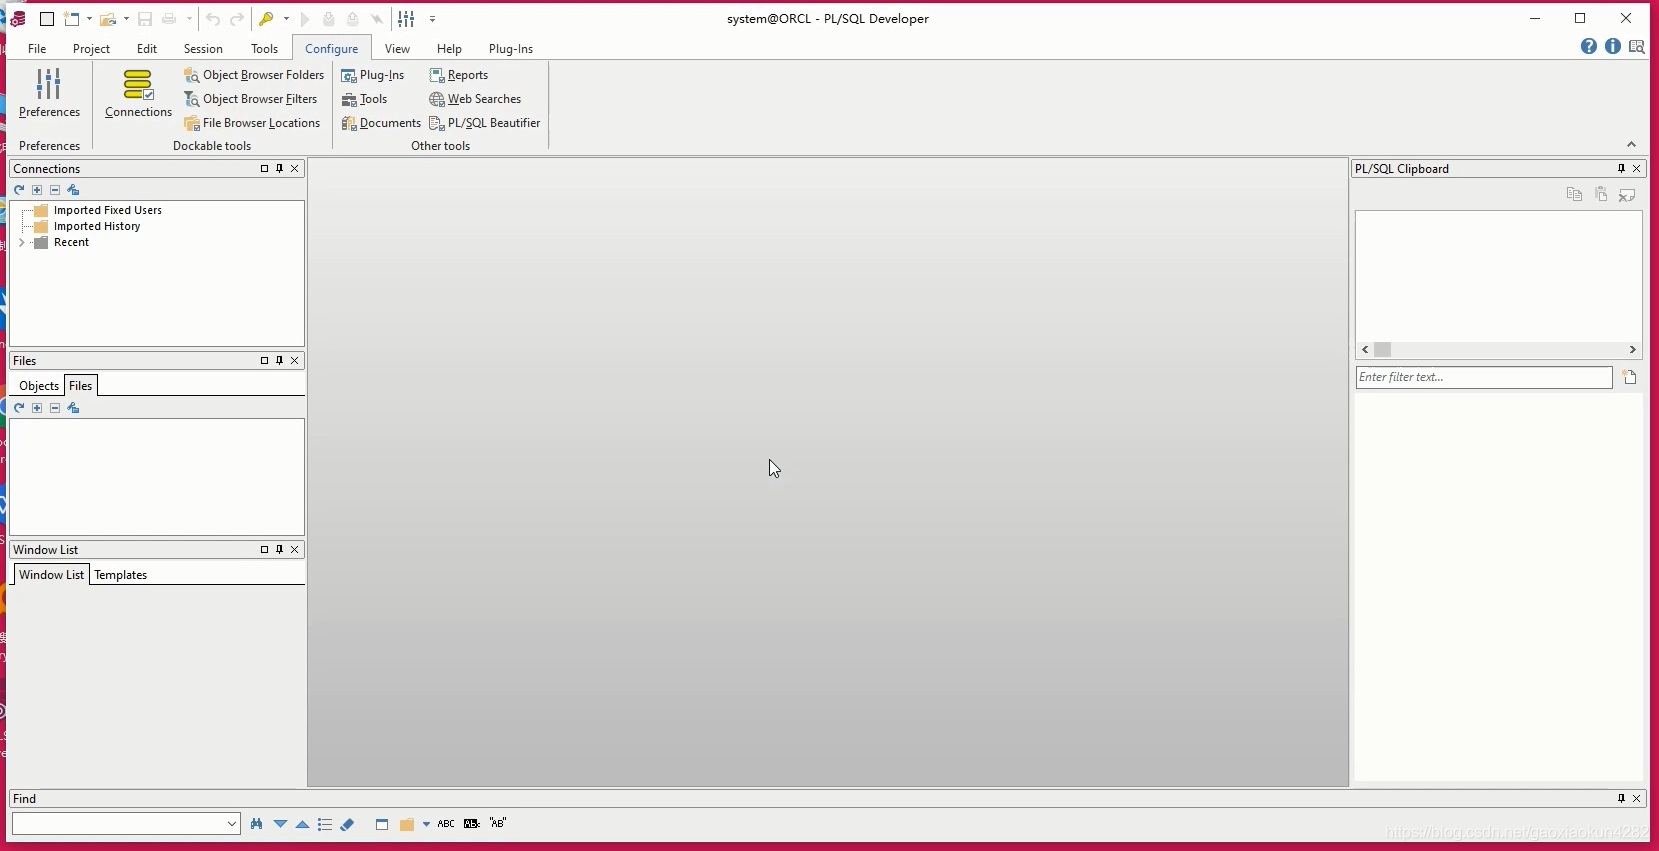
Task: Open the Plug-Ins ribbon tab
Action: pyautogui.click(x=511, y=48)
